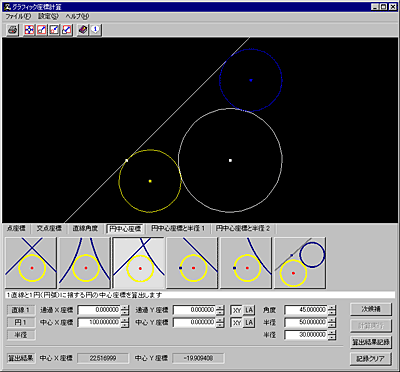This screenshot has width=400, height=372.
Task: Click the 記録クリア button
Action: [x=371, y=359]
